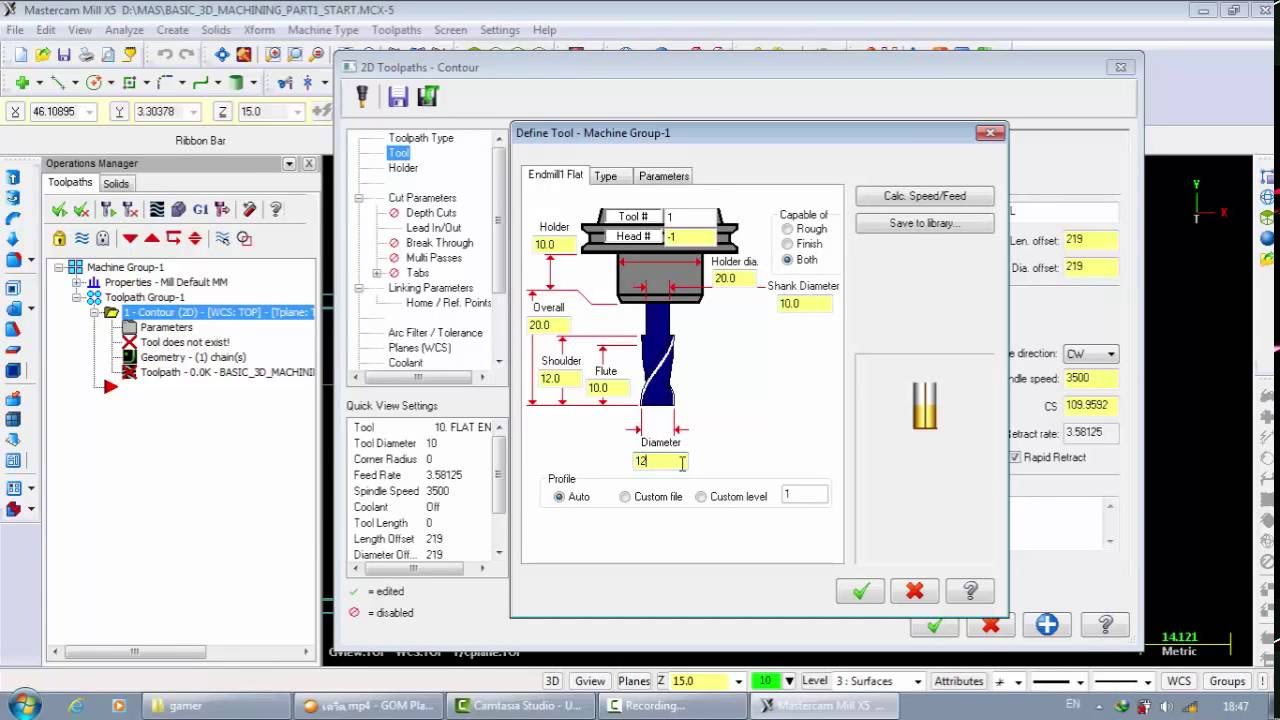
Task: Click the Holder dia. input field
Action: point(734,279)
